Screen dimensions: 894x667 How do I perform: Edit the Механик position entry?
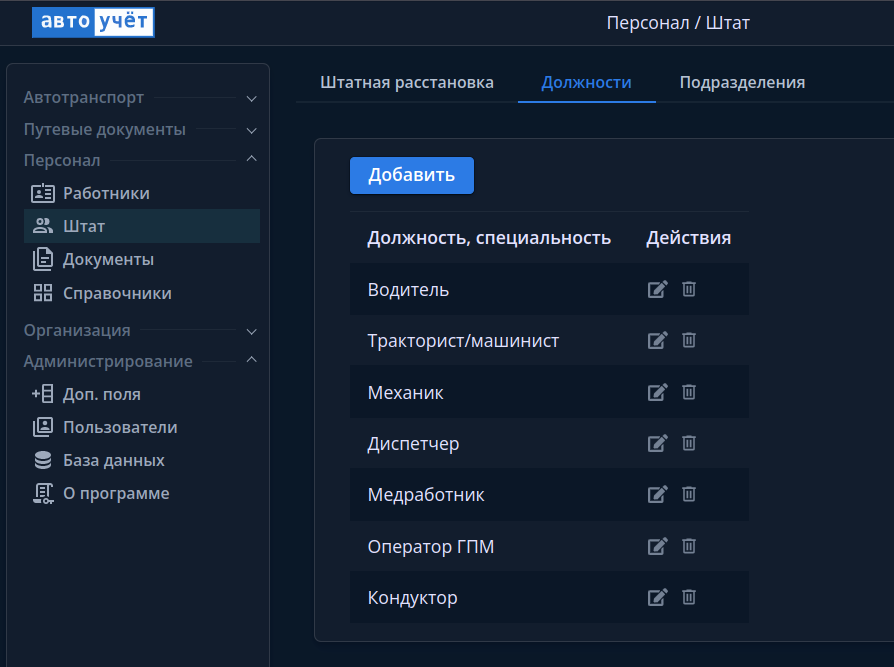[x=657, y=392]
